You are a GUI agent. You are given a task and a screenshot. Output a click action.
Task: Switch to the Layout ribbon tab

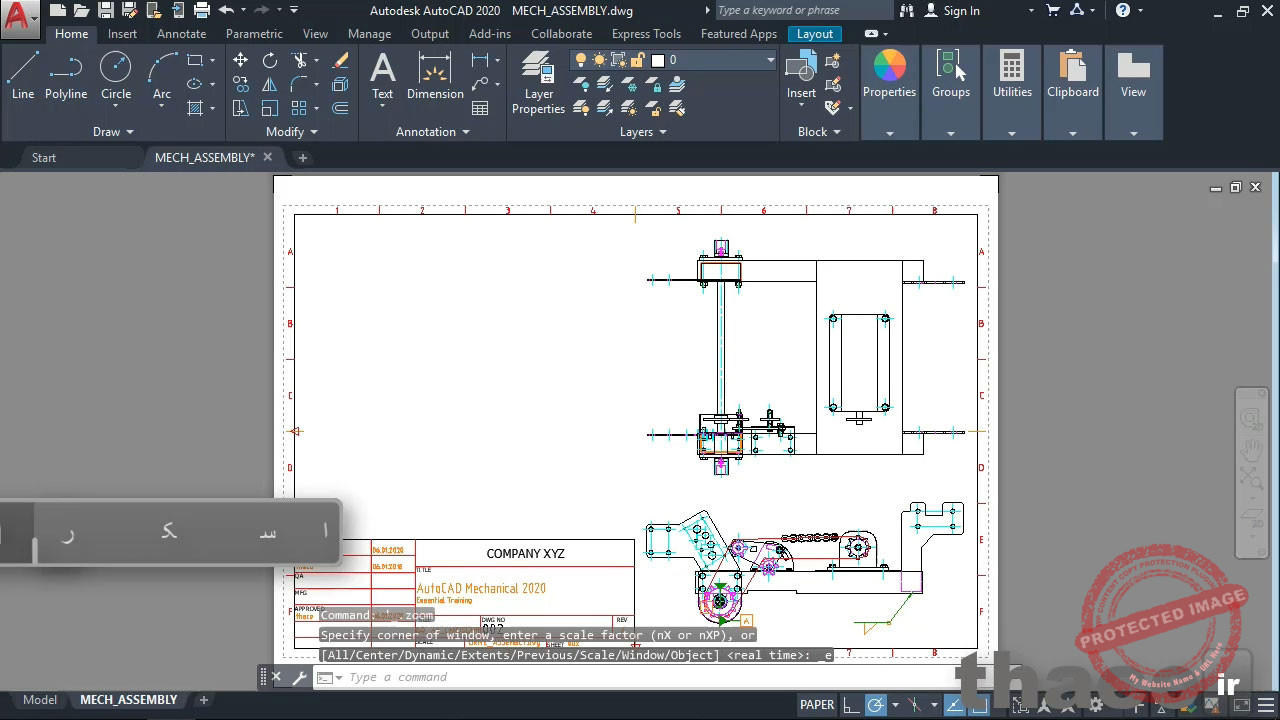click(815, 33)
